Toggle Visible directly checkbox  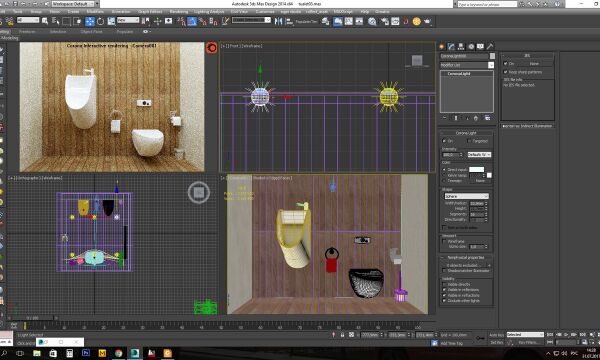[445, 285]
